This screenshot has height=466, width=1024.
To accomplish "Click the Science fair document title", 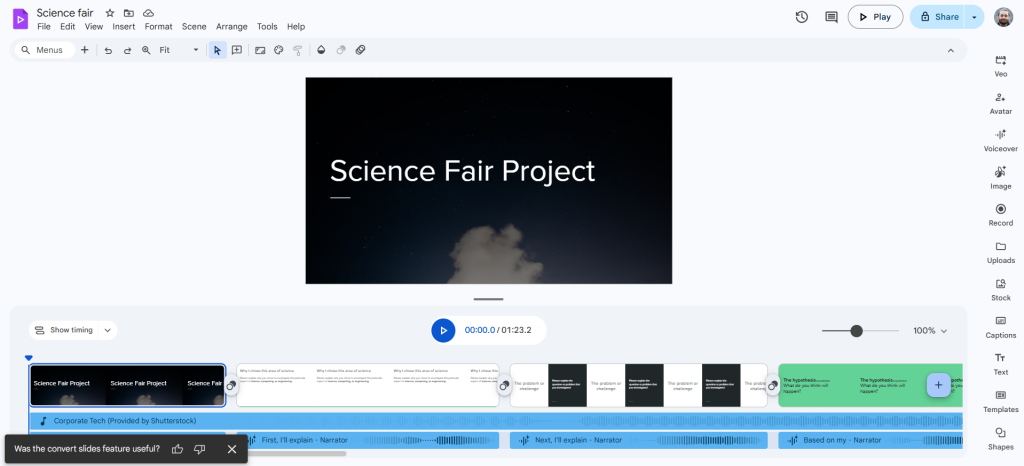I will coord(65,13).
